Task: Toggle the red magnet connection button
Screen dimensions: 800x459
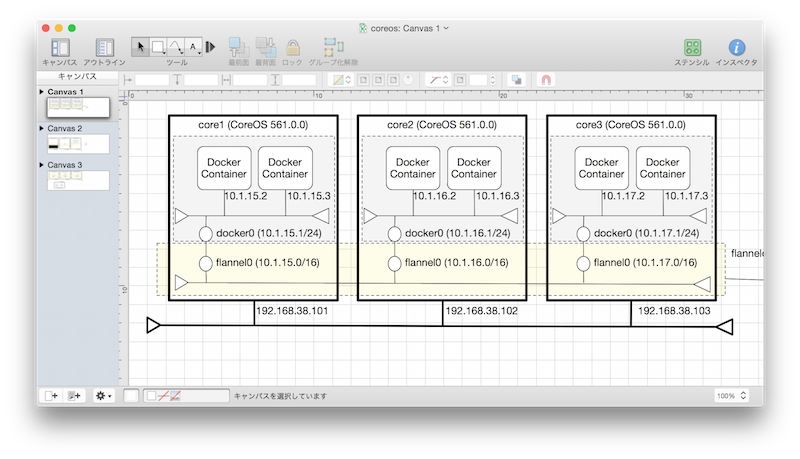Action: (x=545, y=79)
